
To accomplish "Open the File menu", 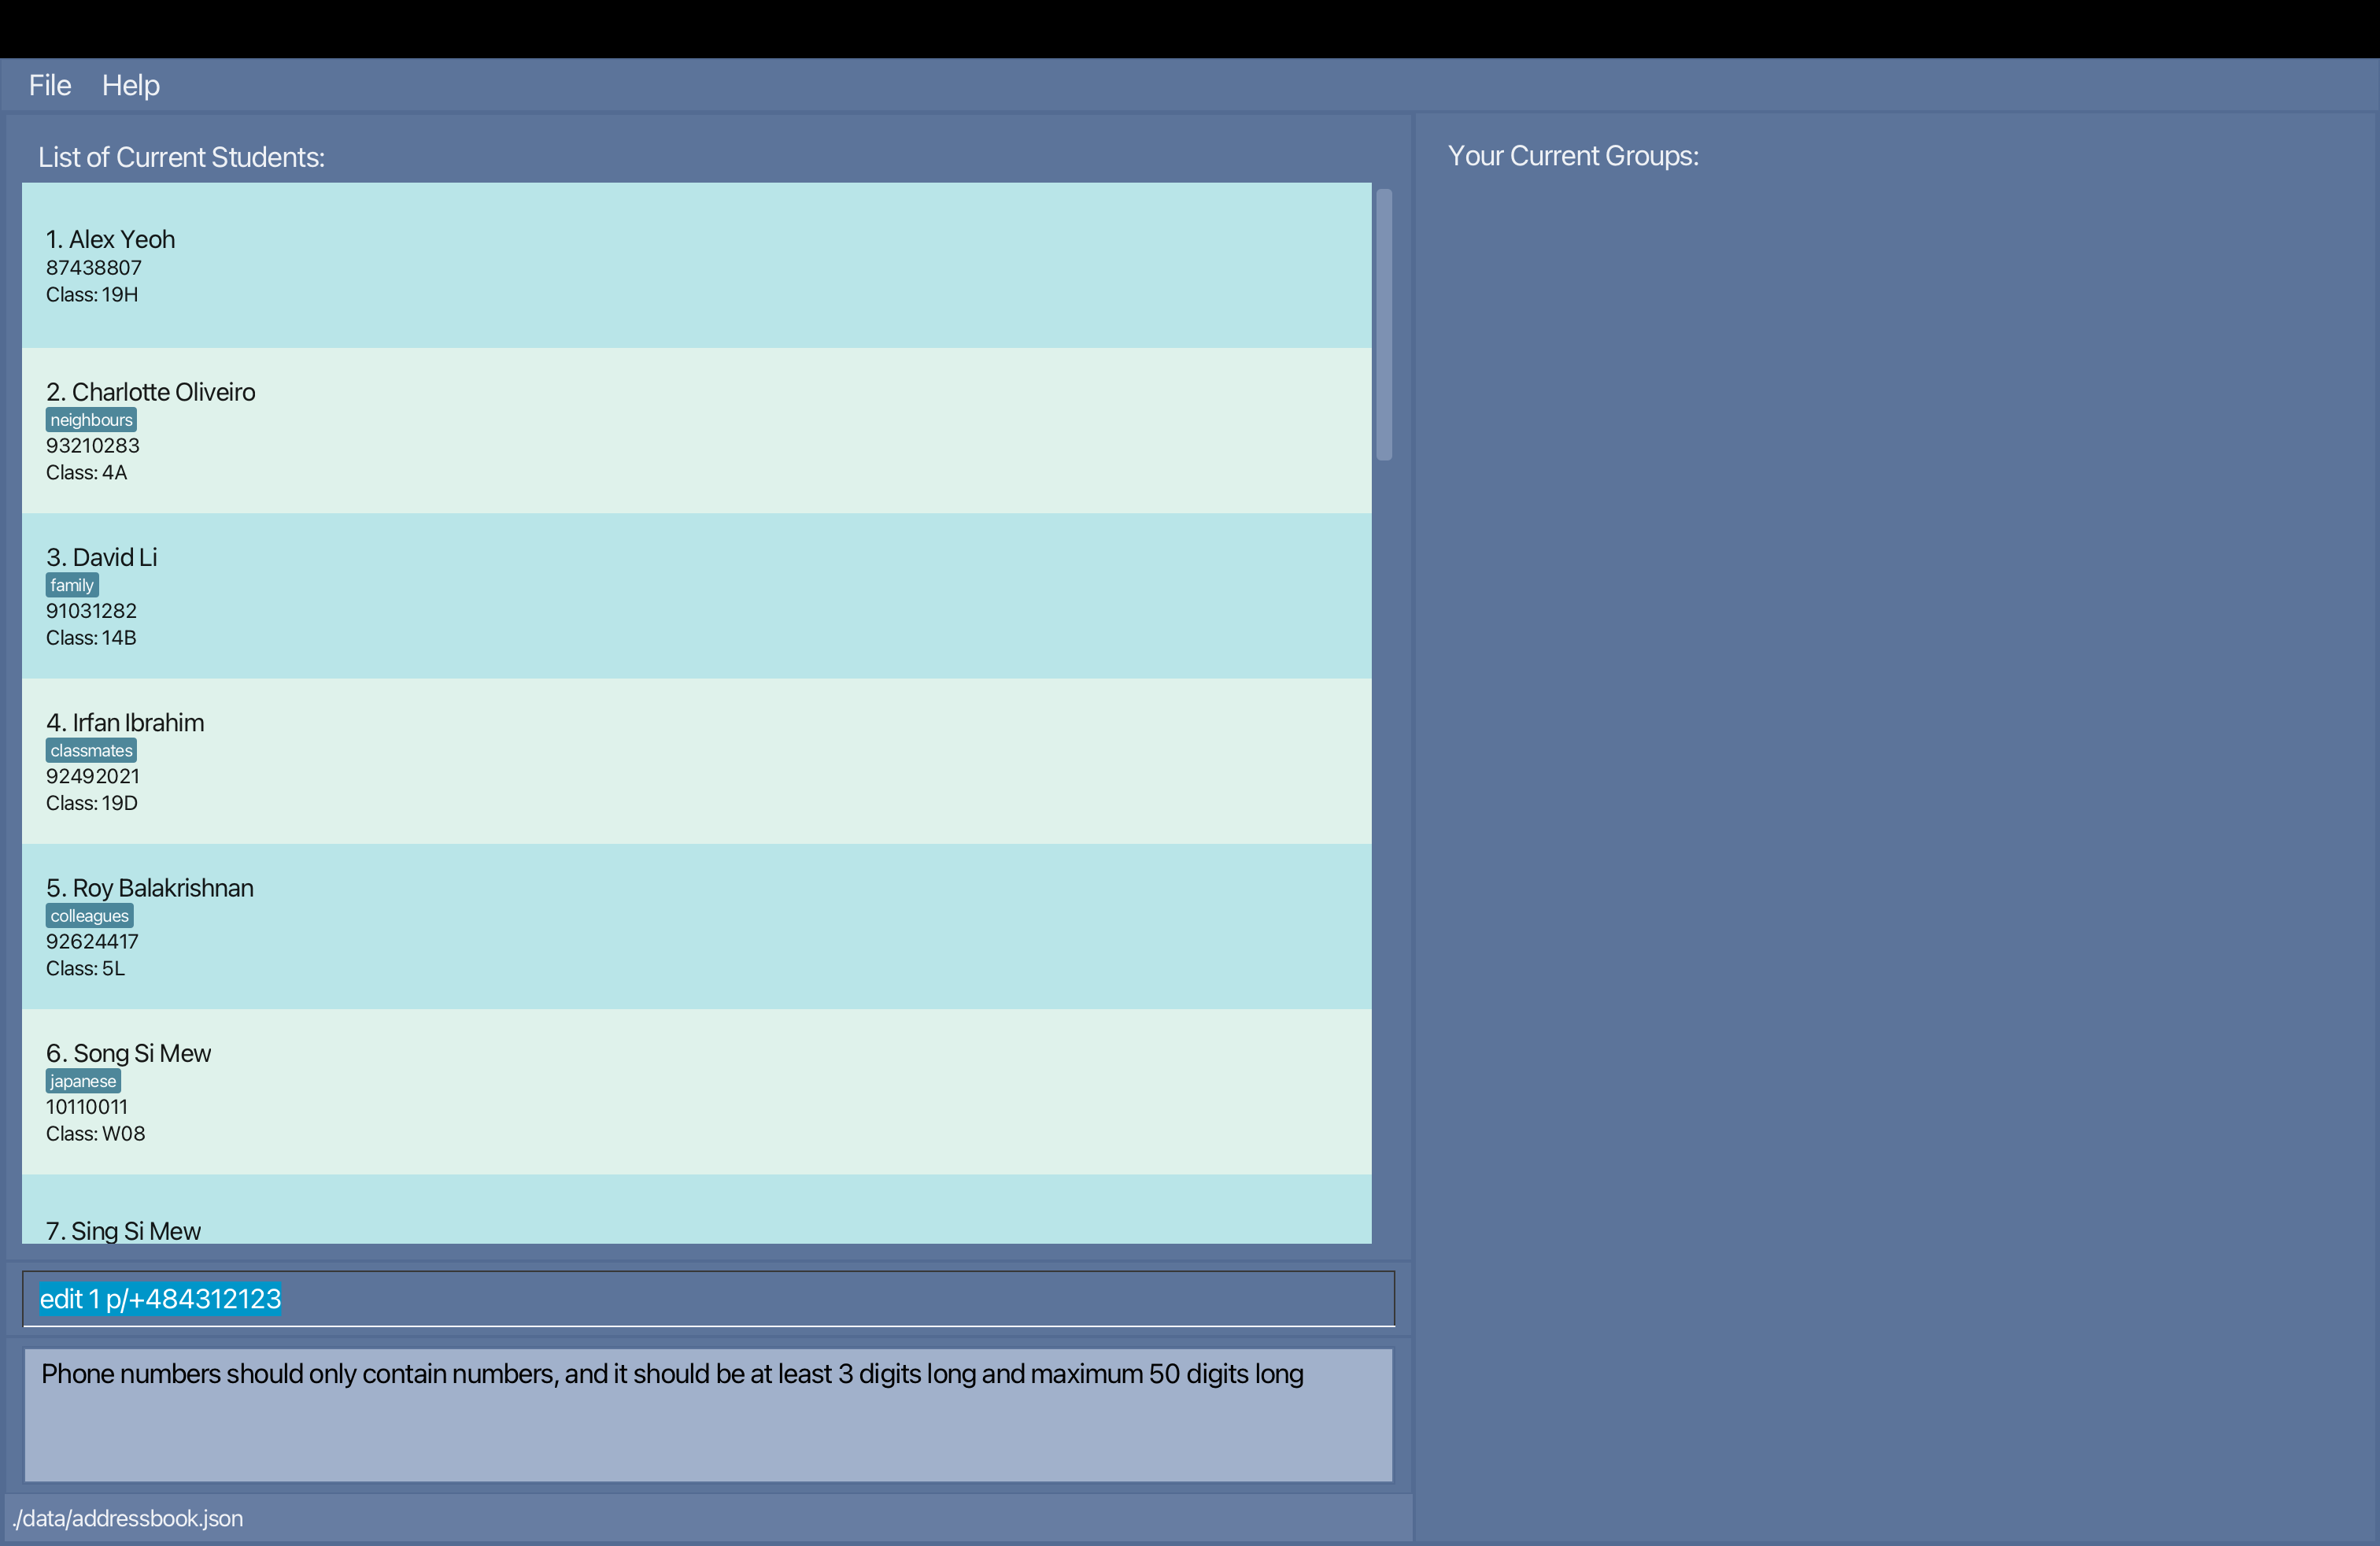I will tap(50, 85).
